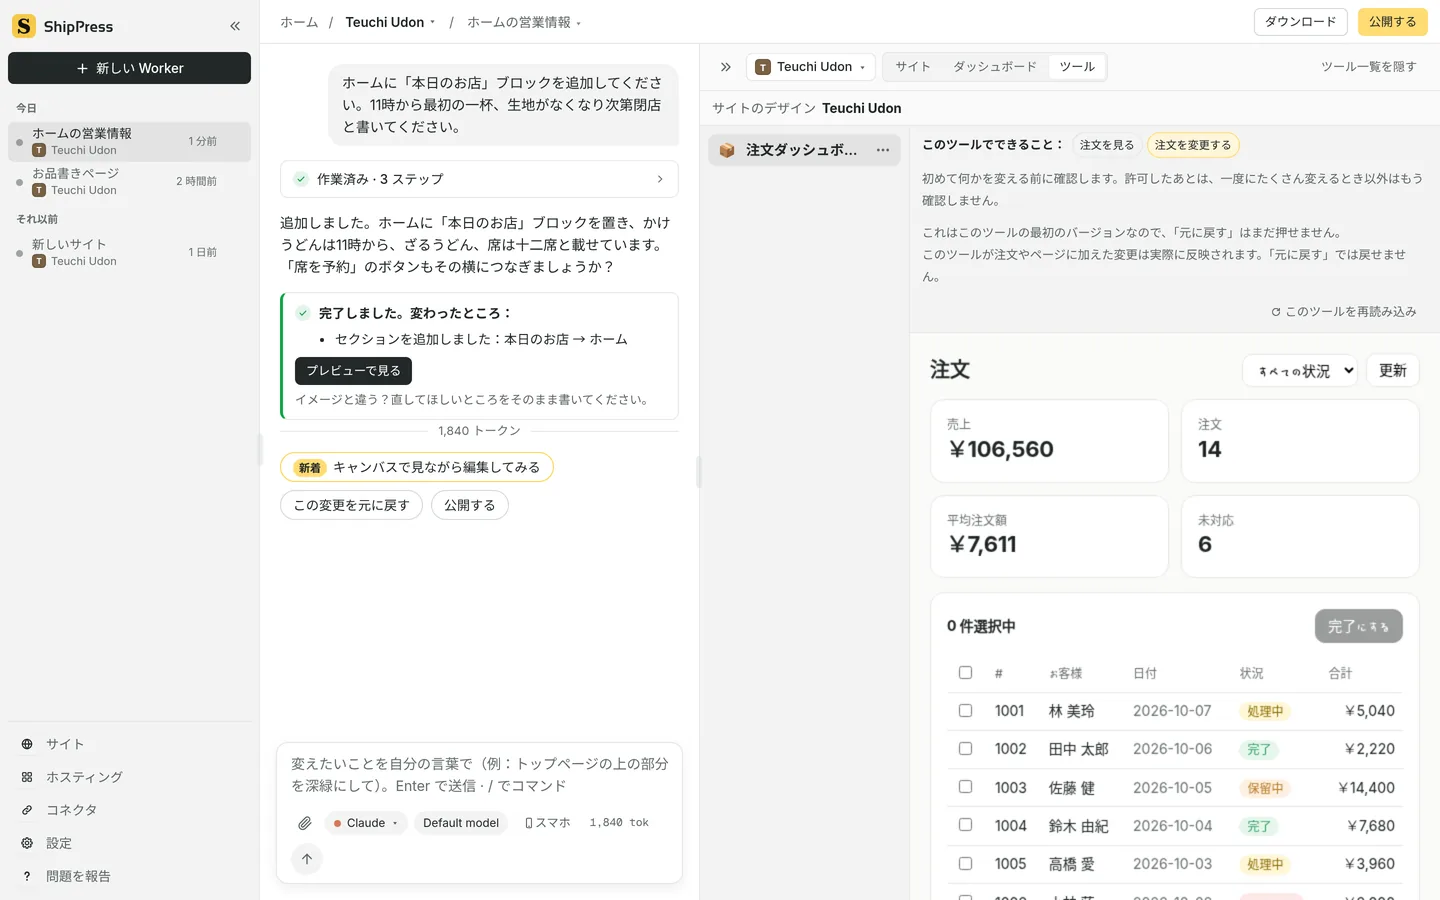Open the Teuchi Udon breadcrumb dropdown
The height and width of the screenshot is (900, 1440).
390,22
